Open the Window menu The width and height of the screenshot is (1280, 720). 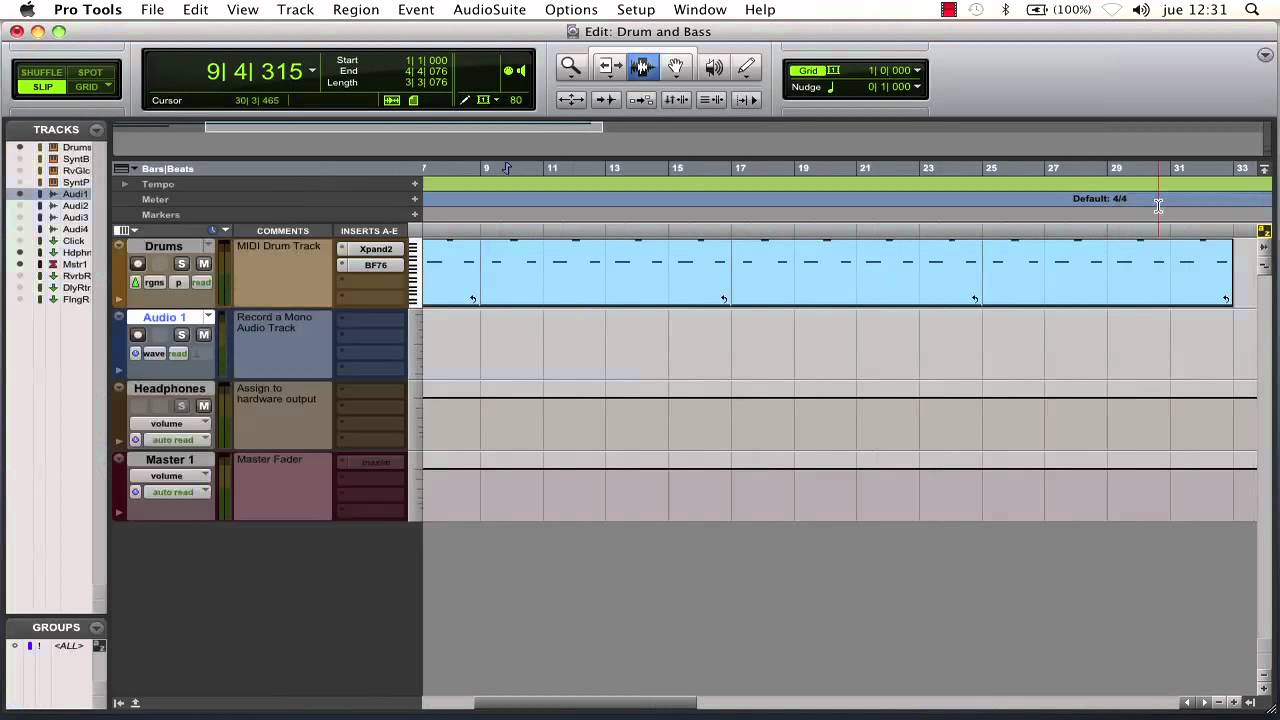tap(700, 10)
